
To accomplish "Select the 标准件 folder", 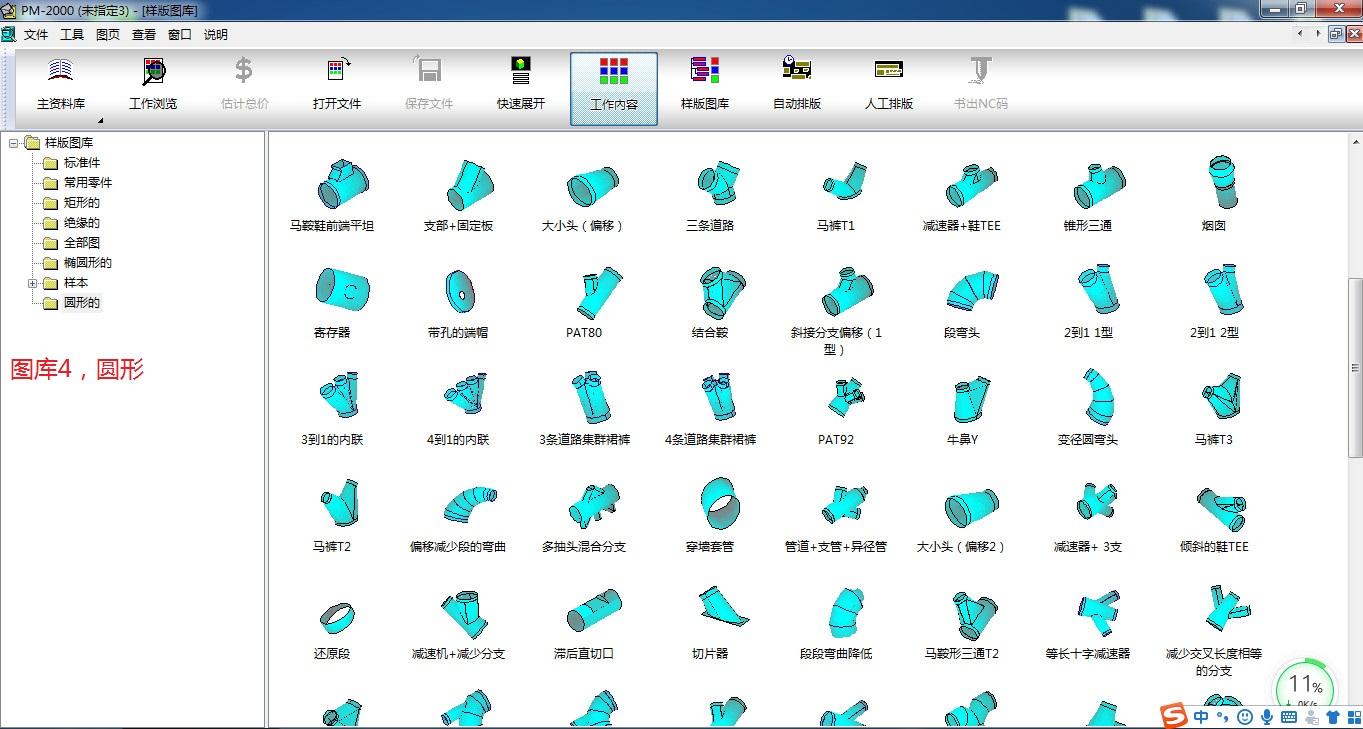I will (x=71, y=163).
